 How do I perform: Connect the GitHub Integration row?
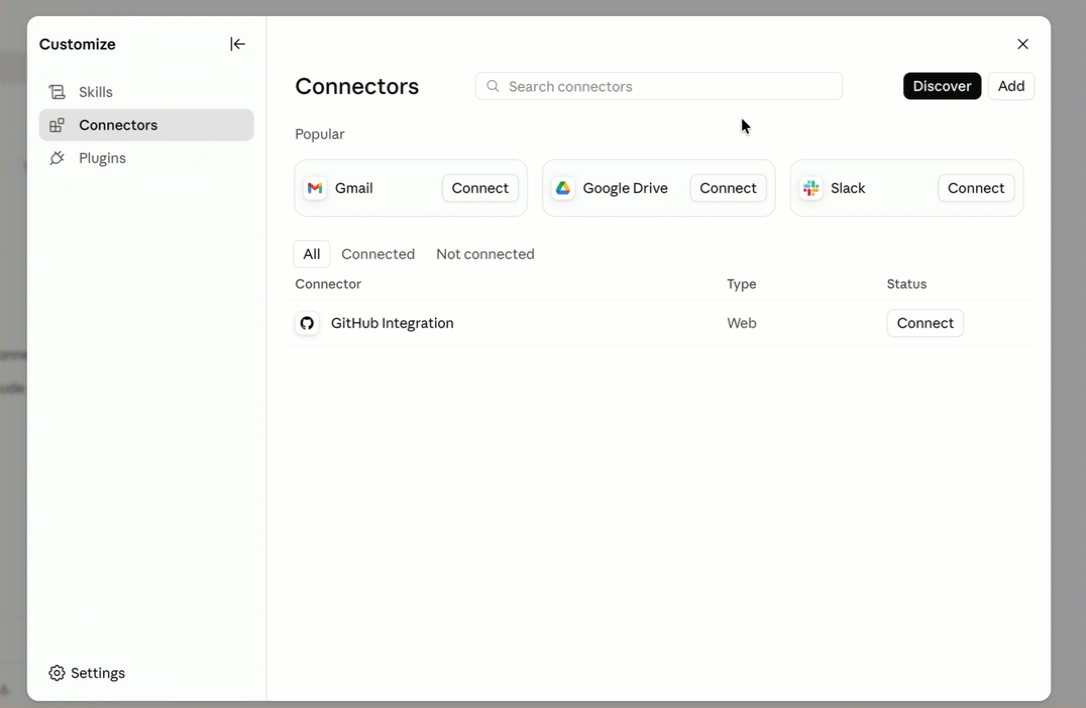coord(925,324)
